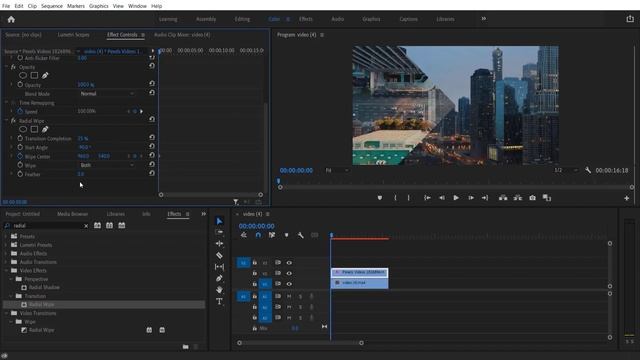Reset the Transition Completion parameter

point(152,138)
